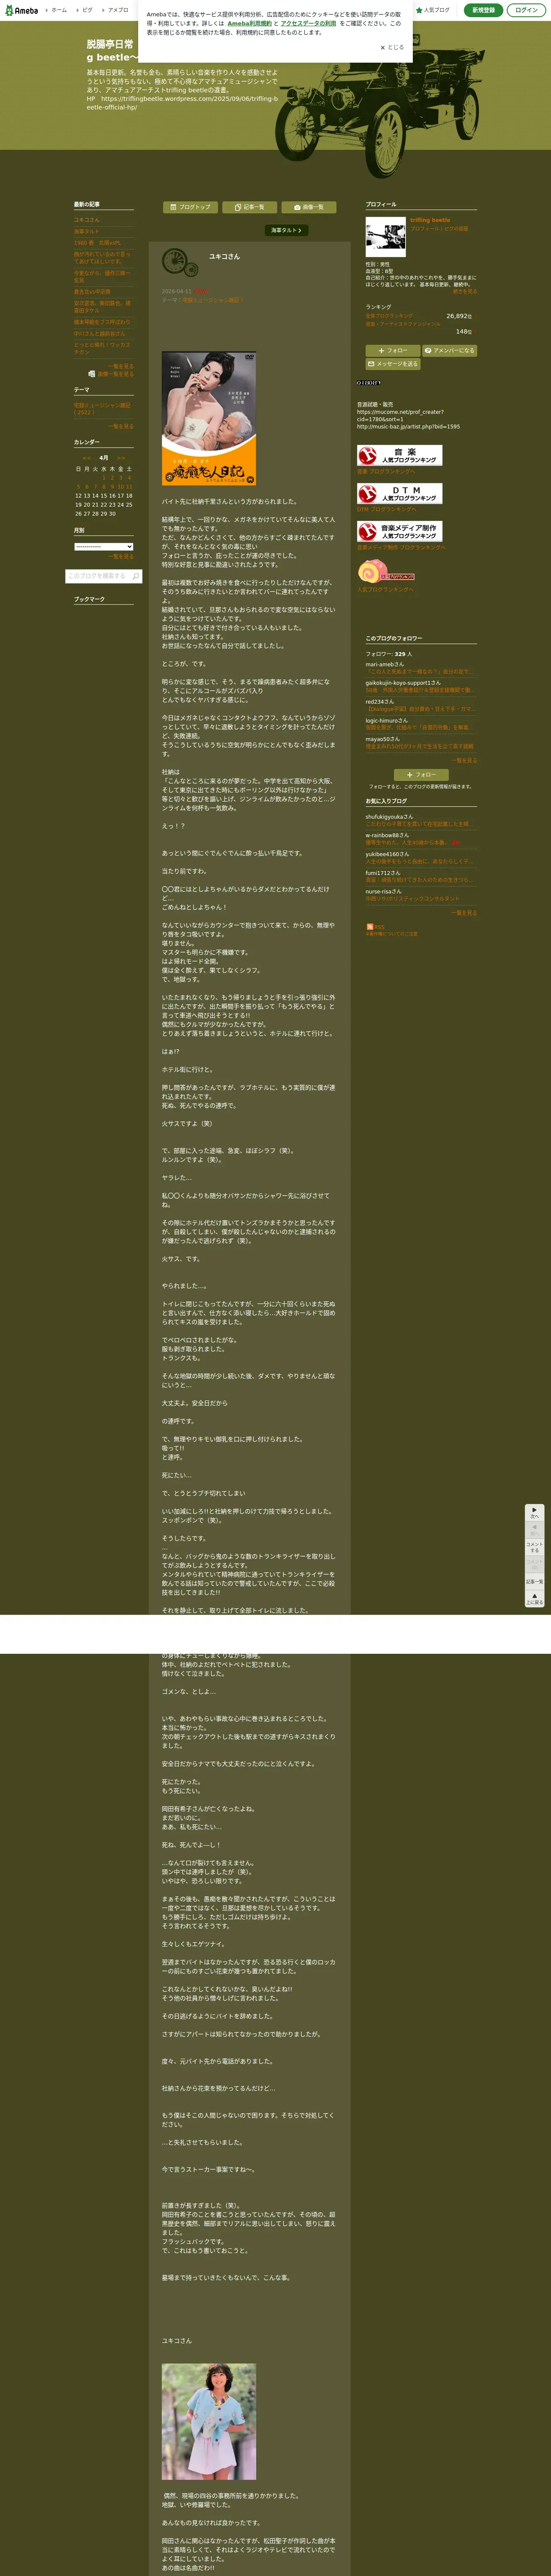Open follower mari-ameb's blog link
The width and height of the screenshot is (551, 2576).
coord(385,664)
